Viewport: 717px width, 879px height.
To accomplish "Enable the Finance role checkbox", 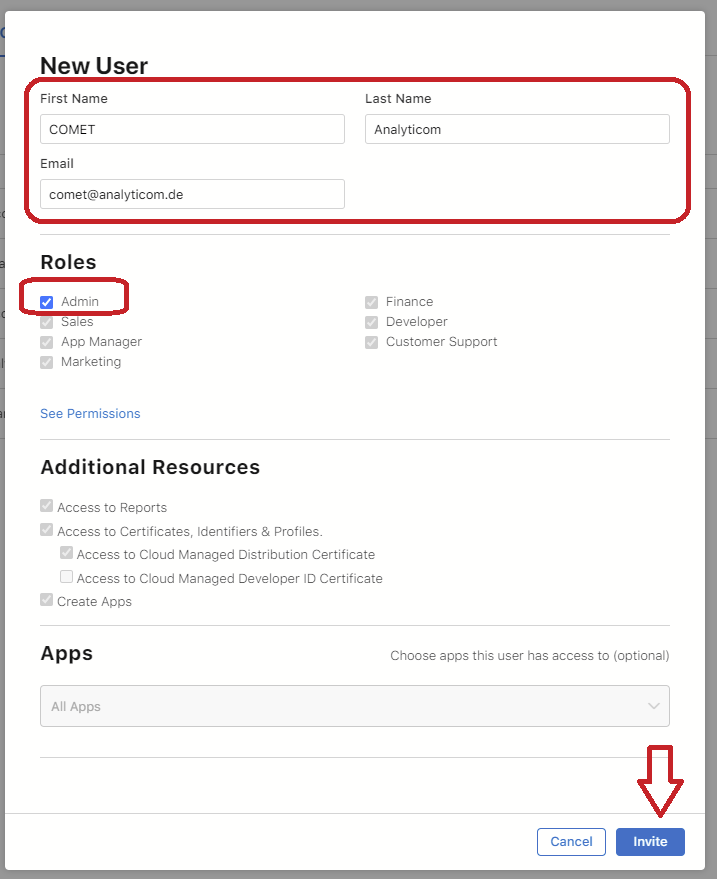I will point(372,302).
